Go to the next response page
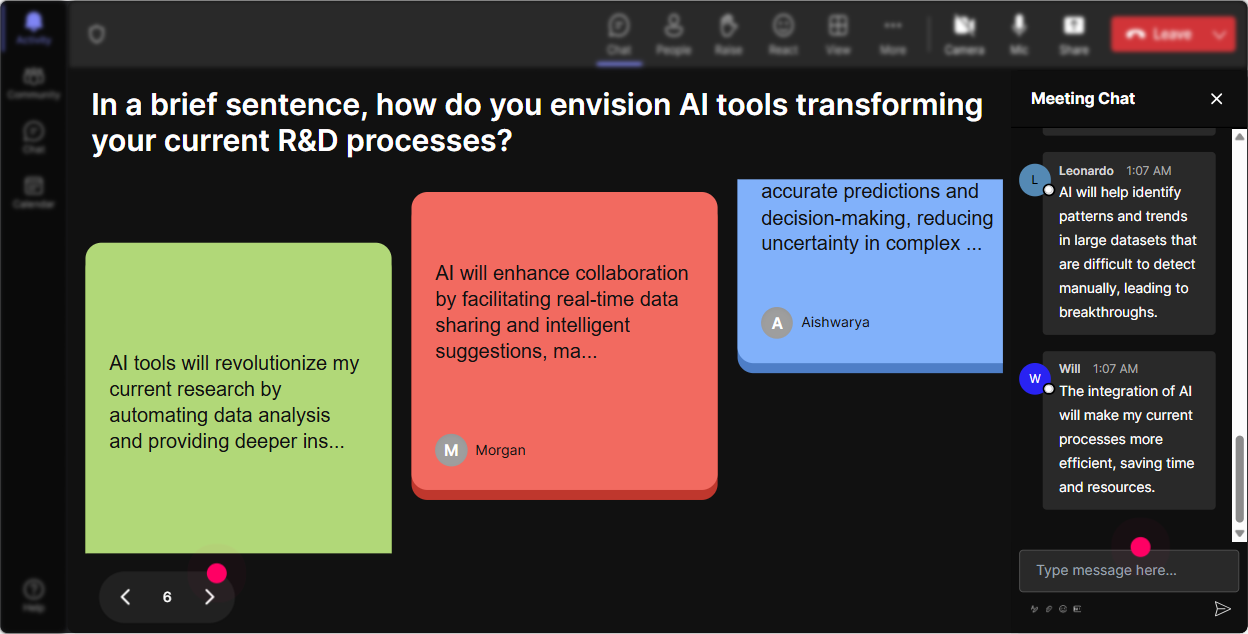The height and width of the screenshot is (634, 1248). click(x=209, y=597)
